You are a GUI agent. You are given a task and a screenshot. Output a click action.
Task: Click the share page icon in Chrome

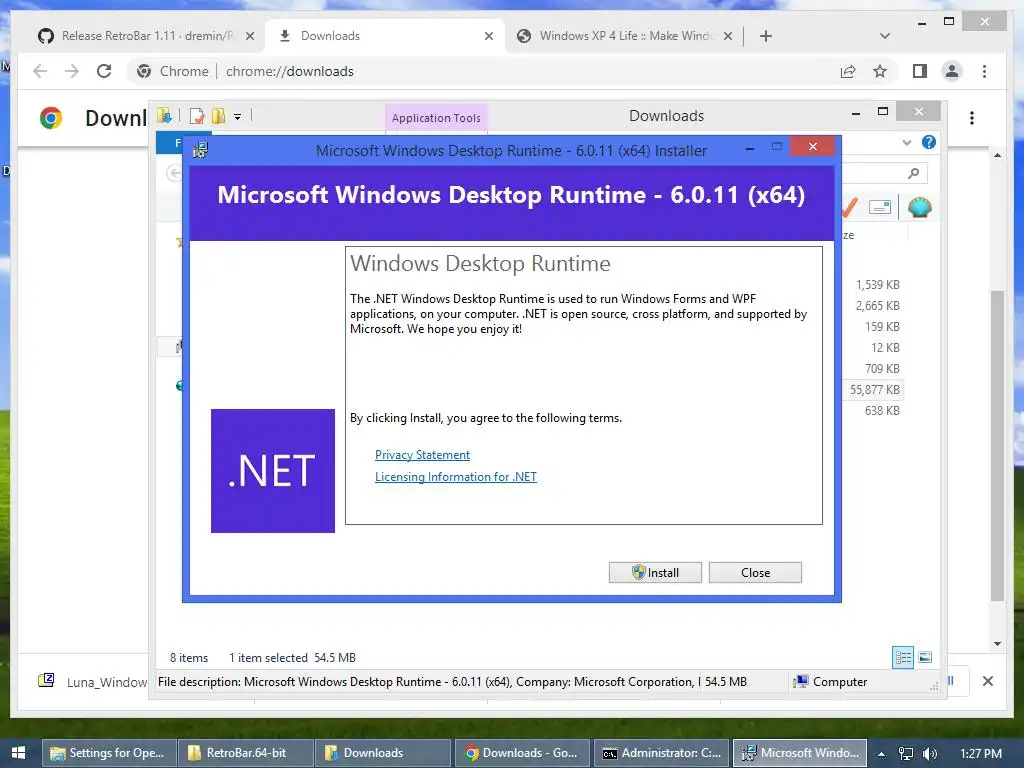click(x=848, y=71)
